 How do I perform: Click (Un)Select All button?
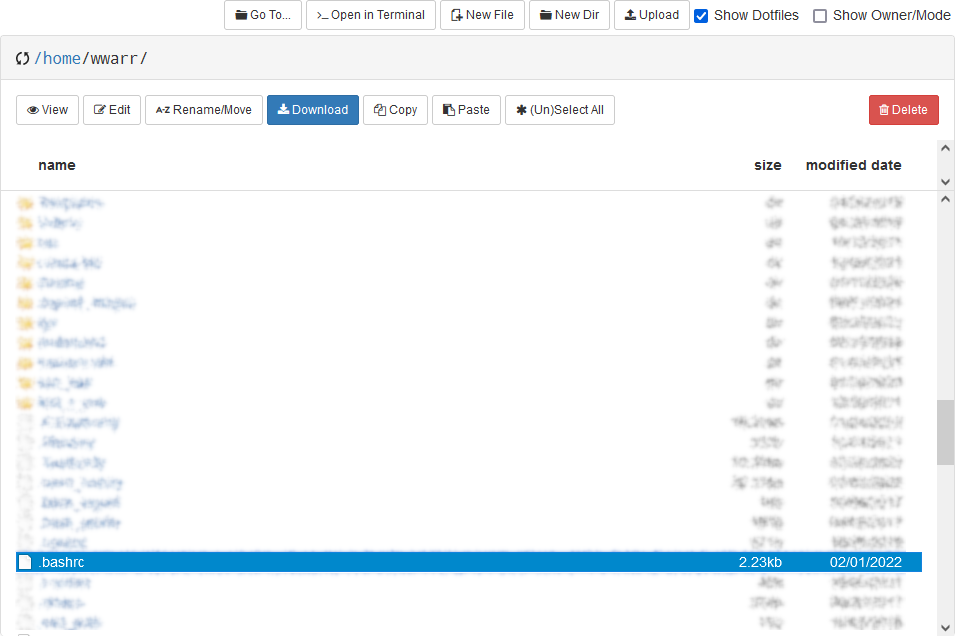pyautogui.click(x=560, y=110)
